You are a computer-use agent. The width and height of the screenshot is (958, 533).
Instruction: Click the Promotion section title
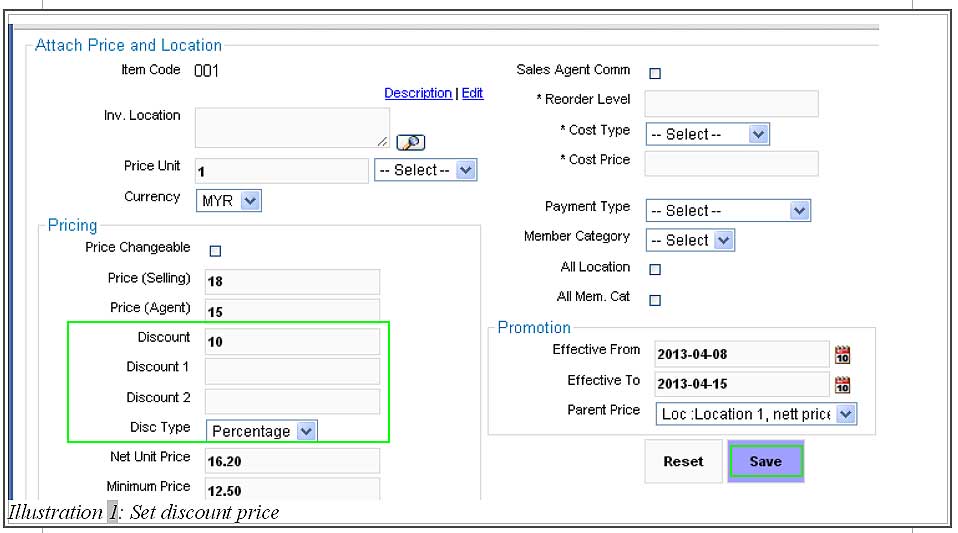click(x=534, y=328)
